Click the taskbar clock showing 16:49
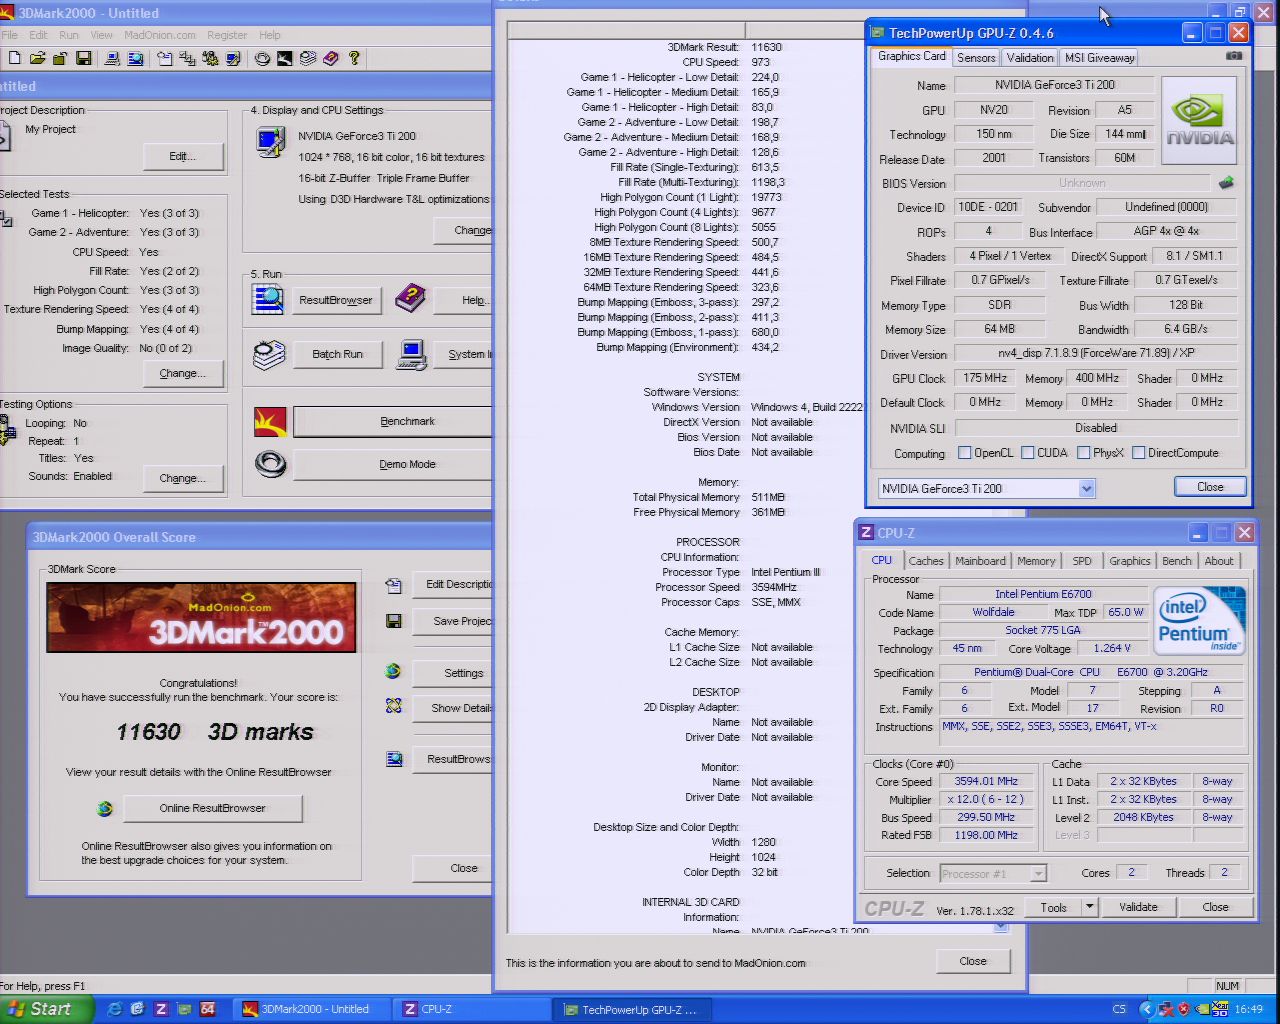 tap(1249, 1009)
